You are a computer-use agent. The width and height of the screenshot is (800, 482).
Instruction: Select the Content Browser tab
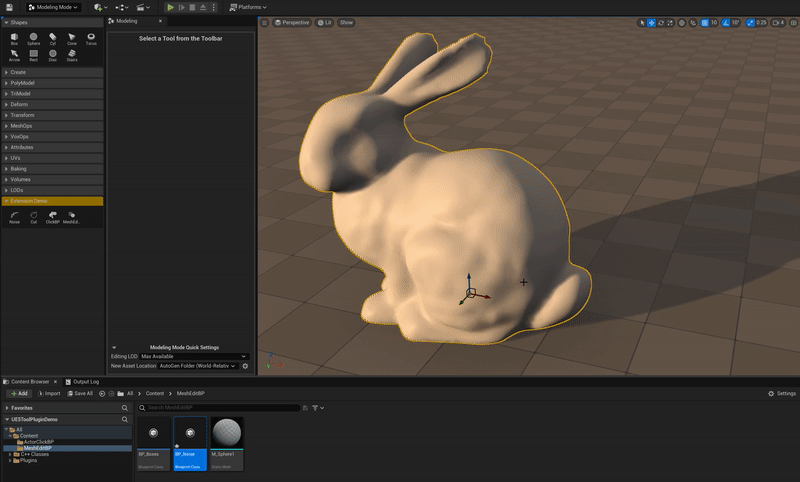30,382
